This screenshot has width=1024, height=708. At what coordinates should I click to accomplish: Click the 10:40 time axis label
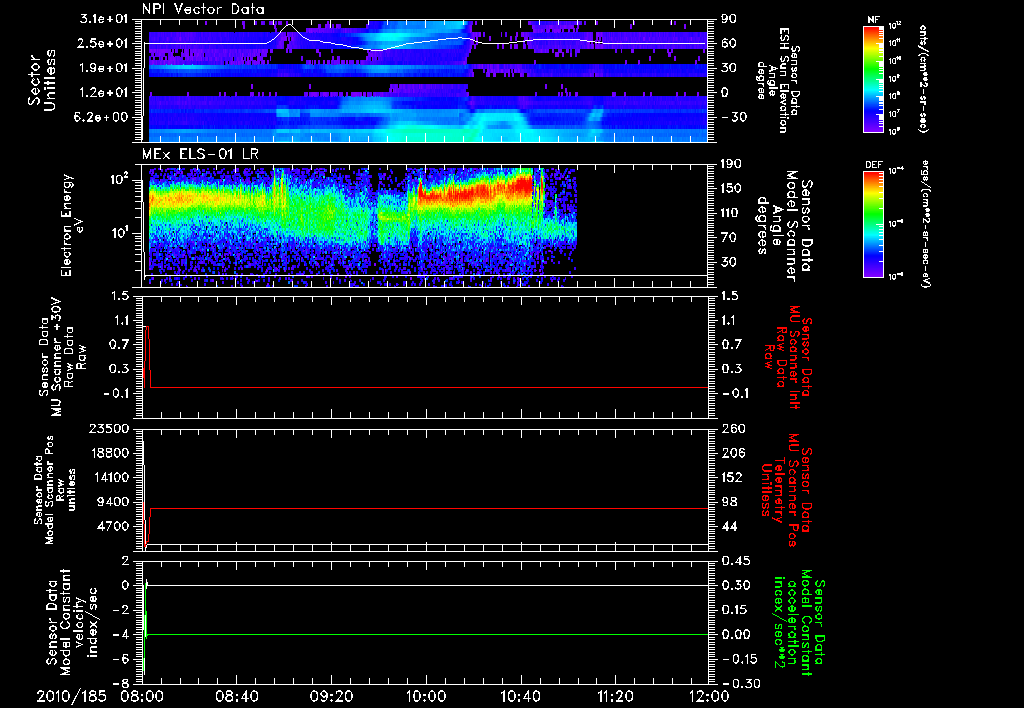click(520, 696)
